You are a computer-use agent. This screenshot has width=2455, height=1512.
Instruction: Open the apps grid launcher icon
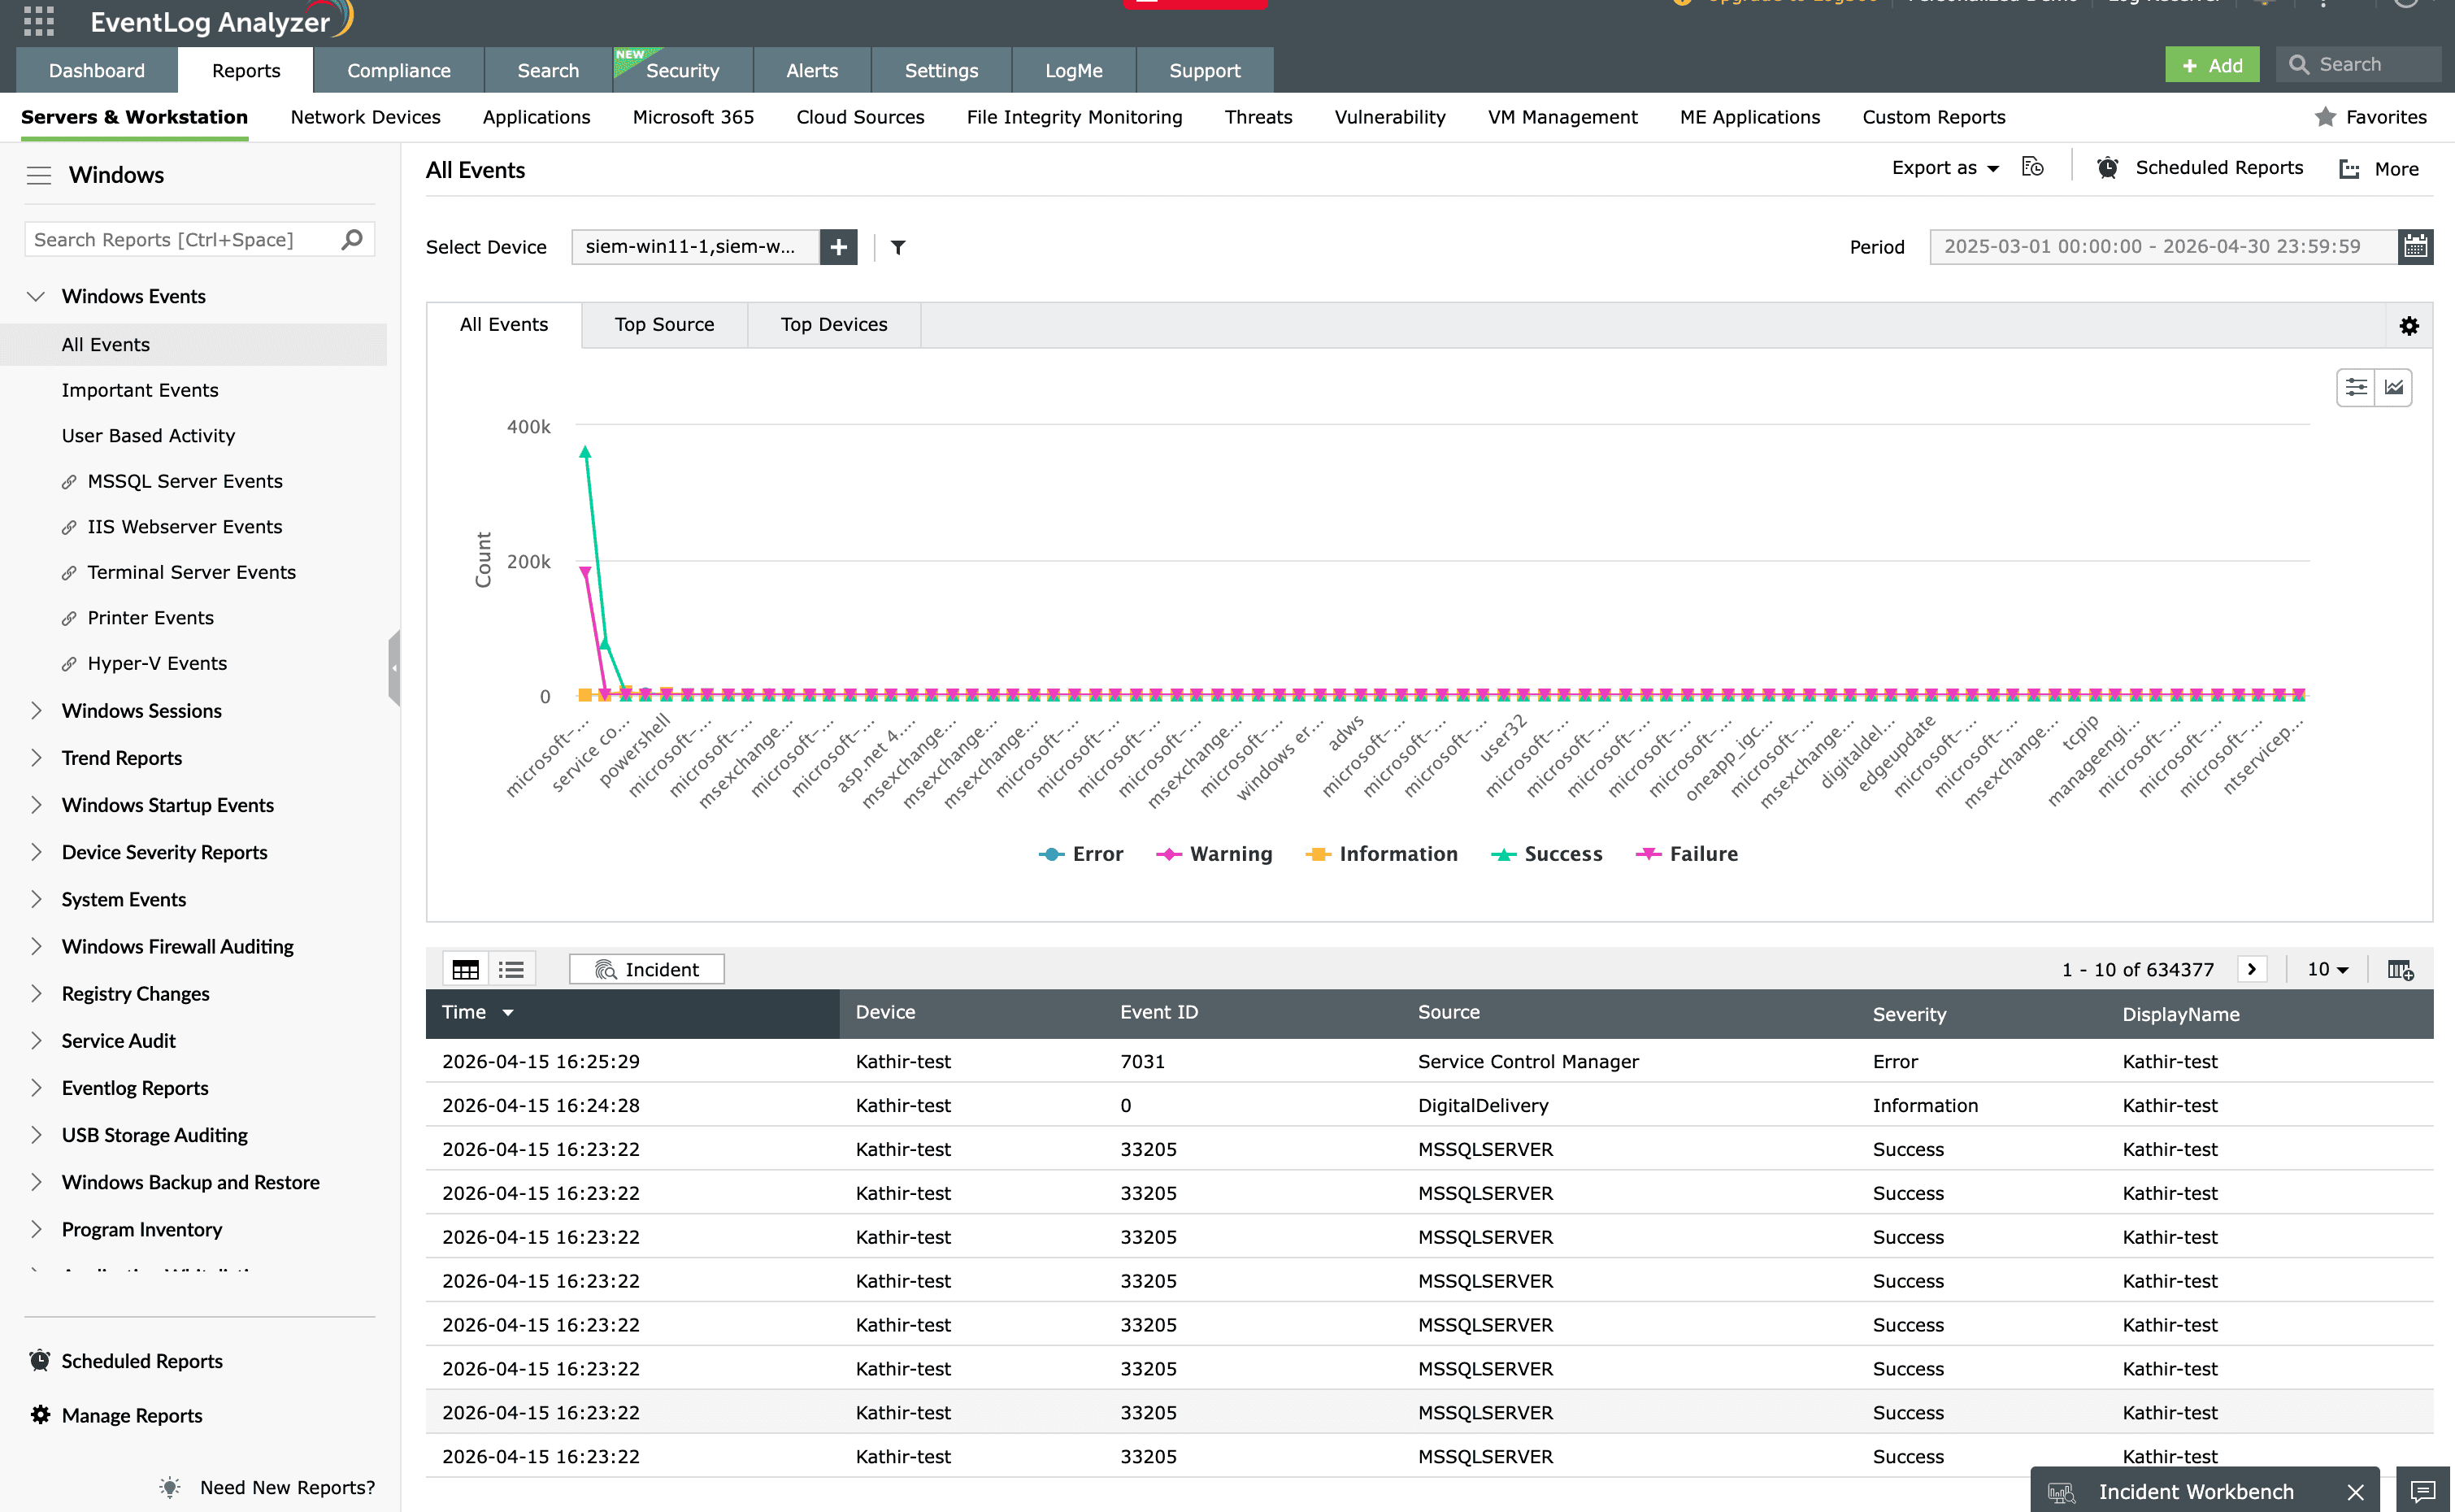(38, 21)
